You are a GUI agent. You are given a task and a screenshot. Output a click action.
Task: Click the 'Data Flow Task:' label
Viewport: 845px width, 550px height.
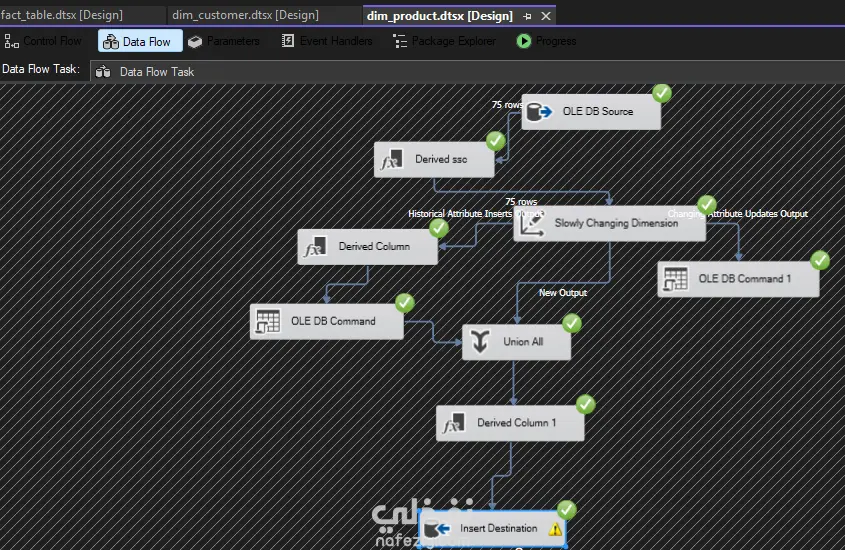pyautogui.click(x=41, y=69)
